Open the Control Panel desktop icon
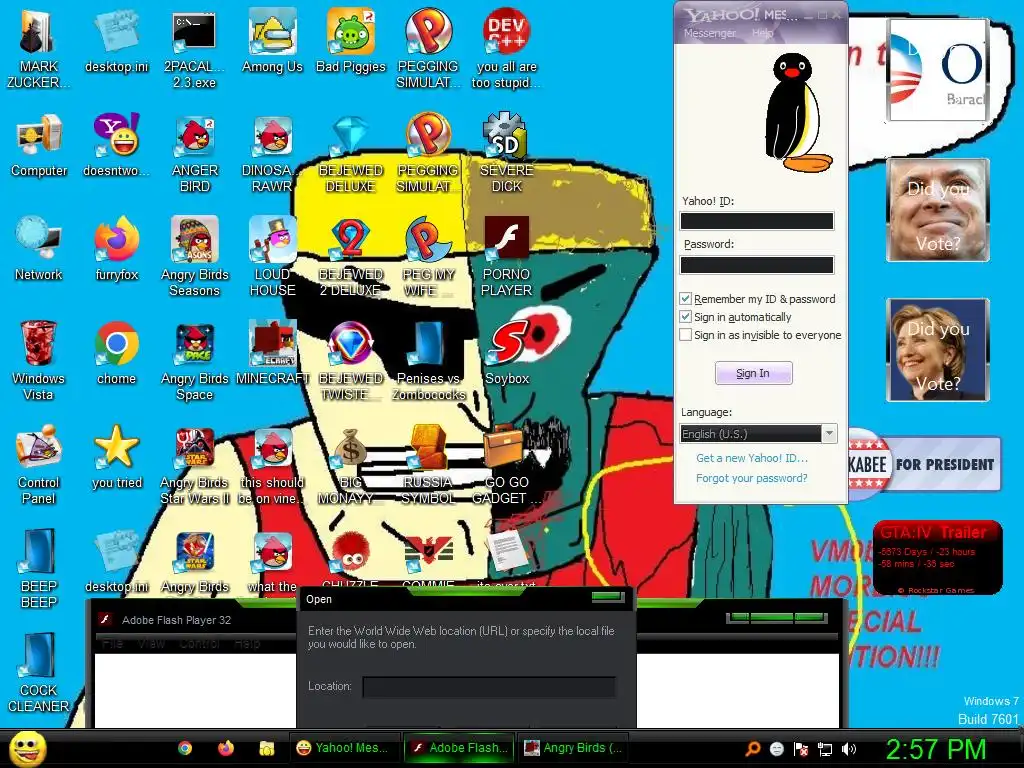Screen dimensions: 1024x768 pos(39,466)
